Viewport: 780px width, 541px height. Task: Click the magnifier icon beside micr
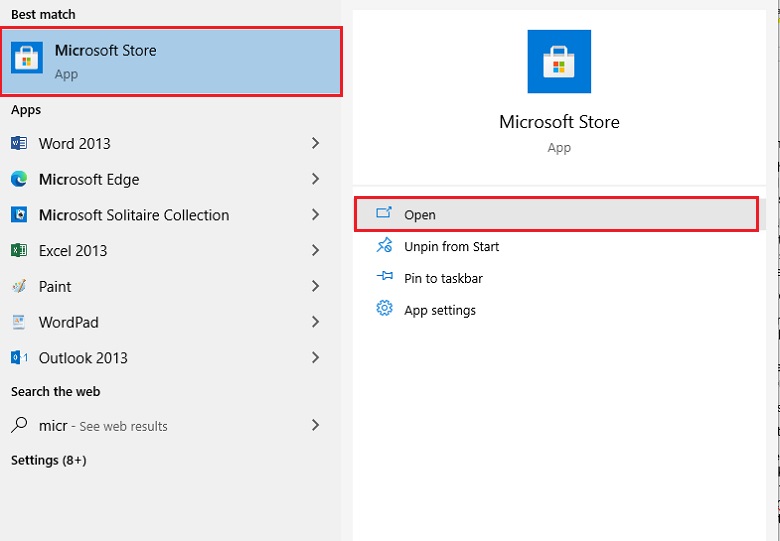19,425
